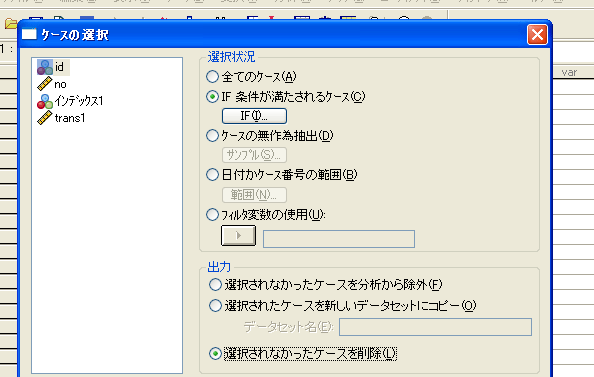Click the データセット名 text field
This screenshot has height=377, width=594.
pos(435,327)
